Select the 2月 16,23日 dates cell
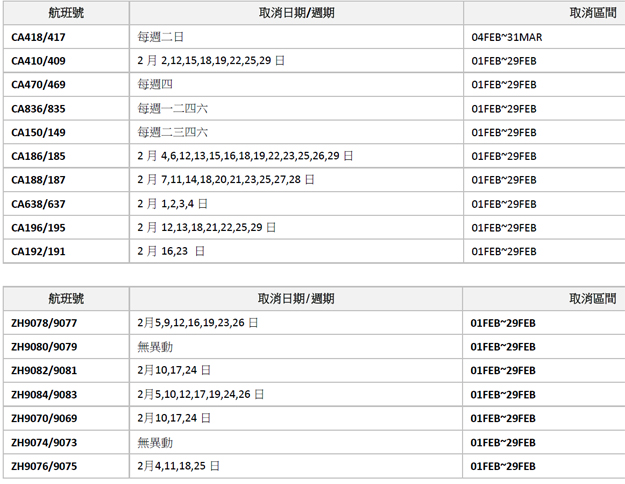This screenshot has width=625, height=484. [171, 251]
